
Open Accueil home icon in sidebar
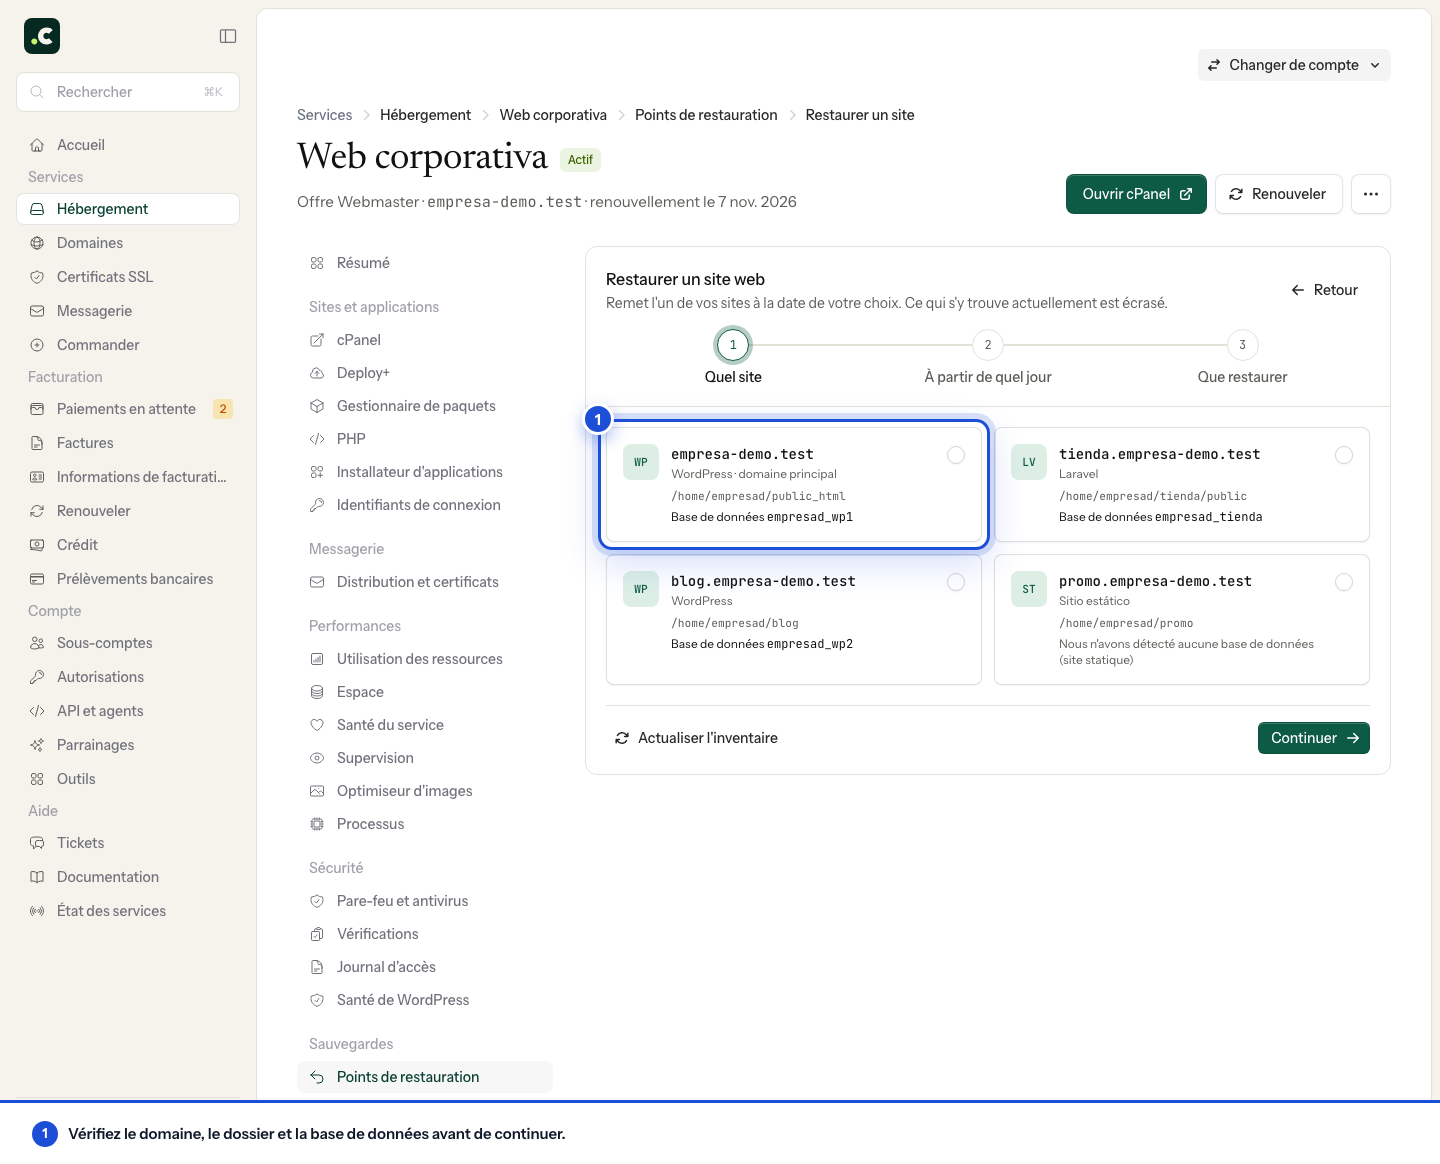(x=37, y=145)
